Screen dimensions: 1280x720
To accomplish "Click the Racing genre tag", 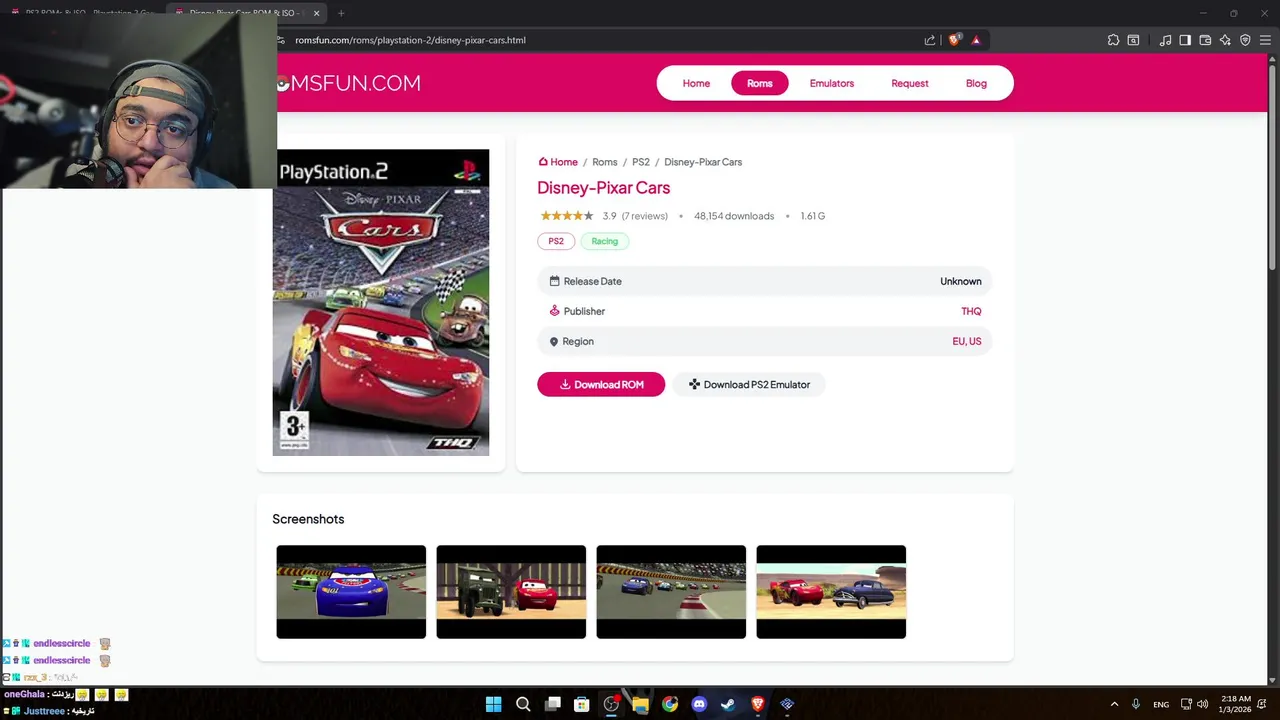I will coord(604,241).
